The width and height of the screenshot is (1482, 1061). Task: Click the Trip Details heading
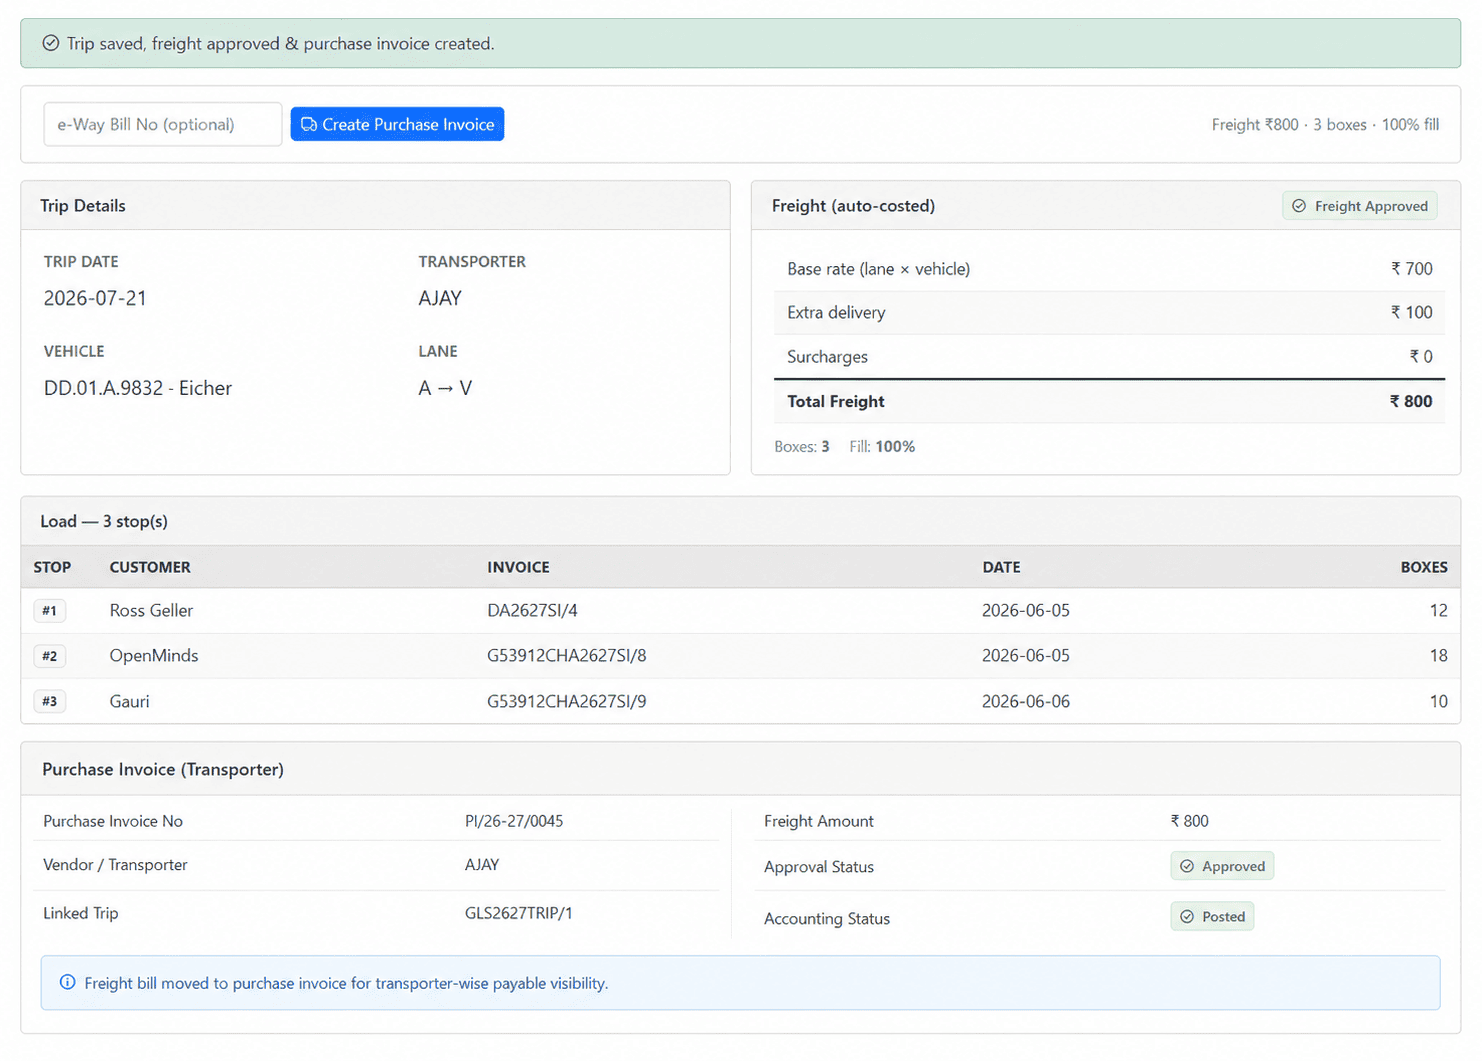click(83, 205)
